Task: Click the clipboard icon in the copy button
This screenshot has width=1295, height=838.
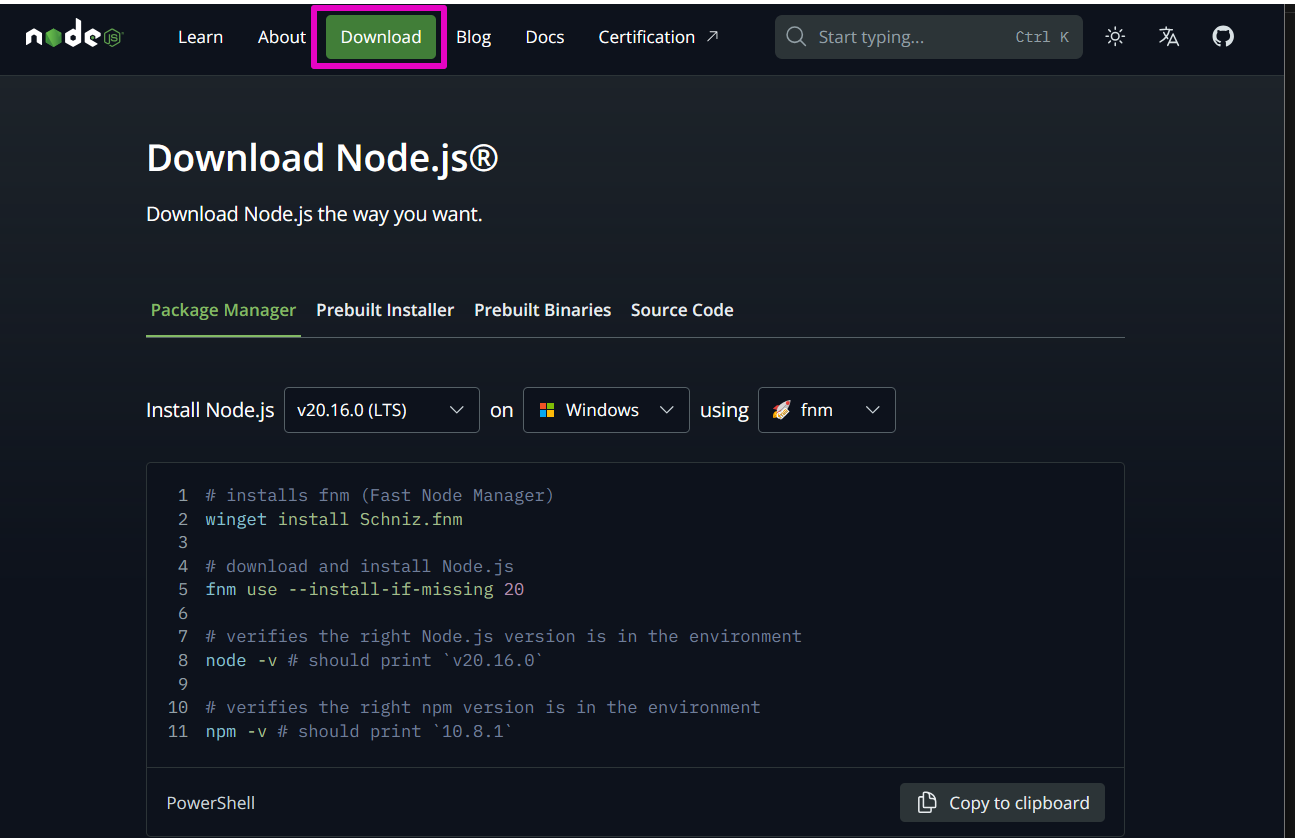Action: (927, 802)
